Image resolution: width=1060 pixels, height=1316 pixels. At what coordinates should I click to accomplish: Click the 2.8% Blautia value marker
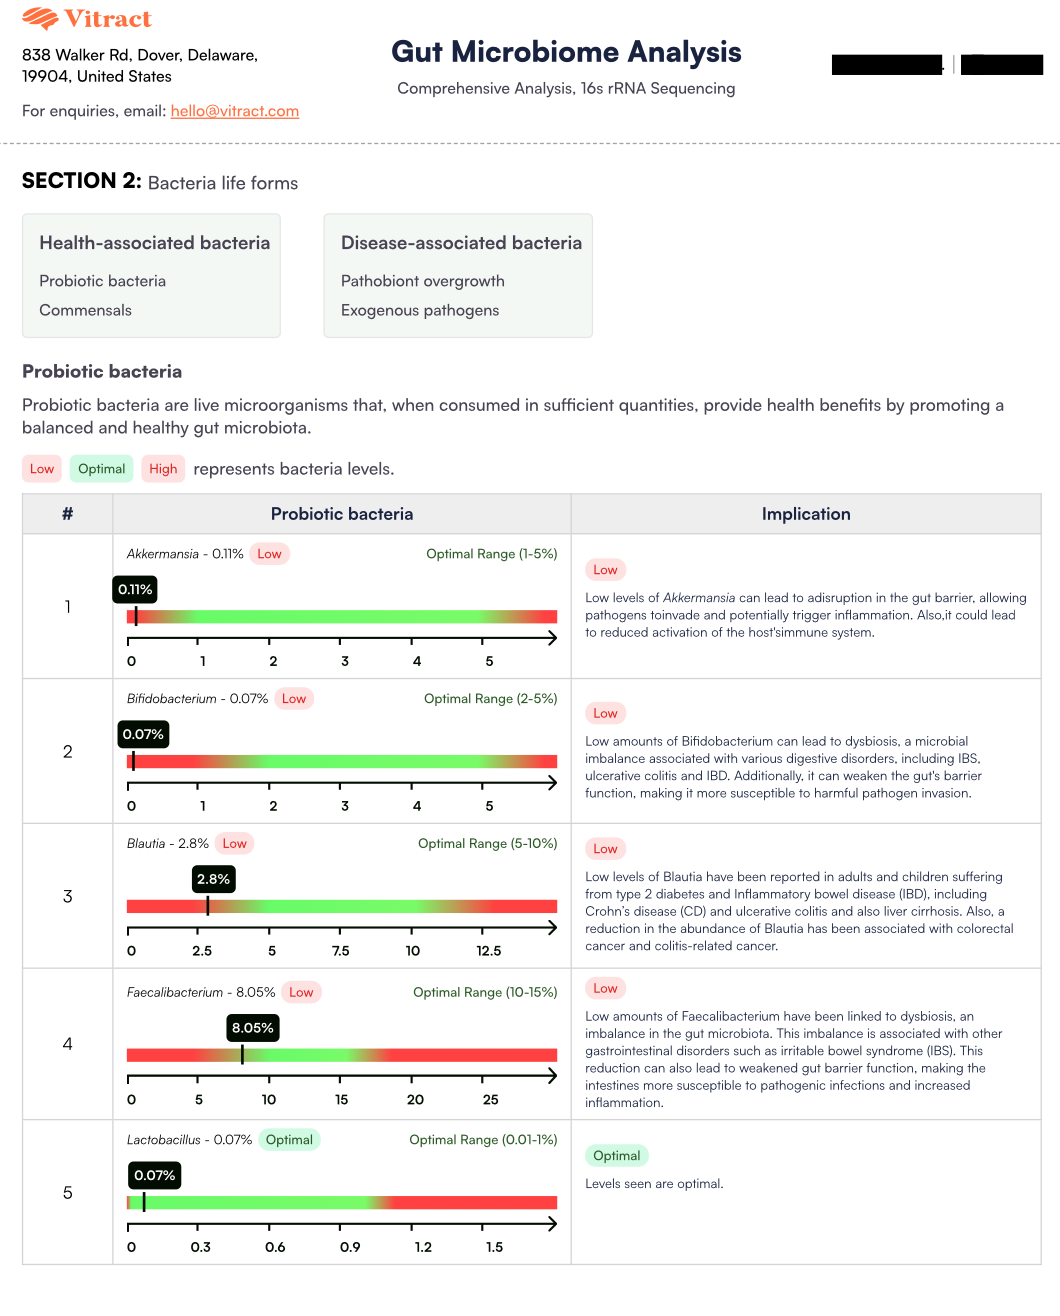[x=213, y=879]
